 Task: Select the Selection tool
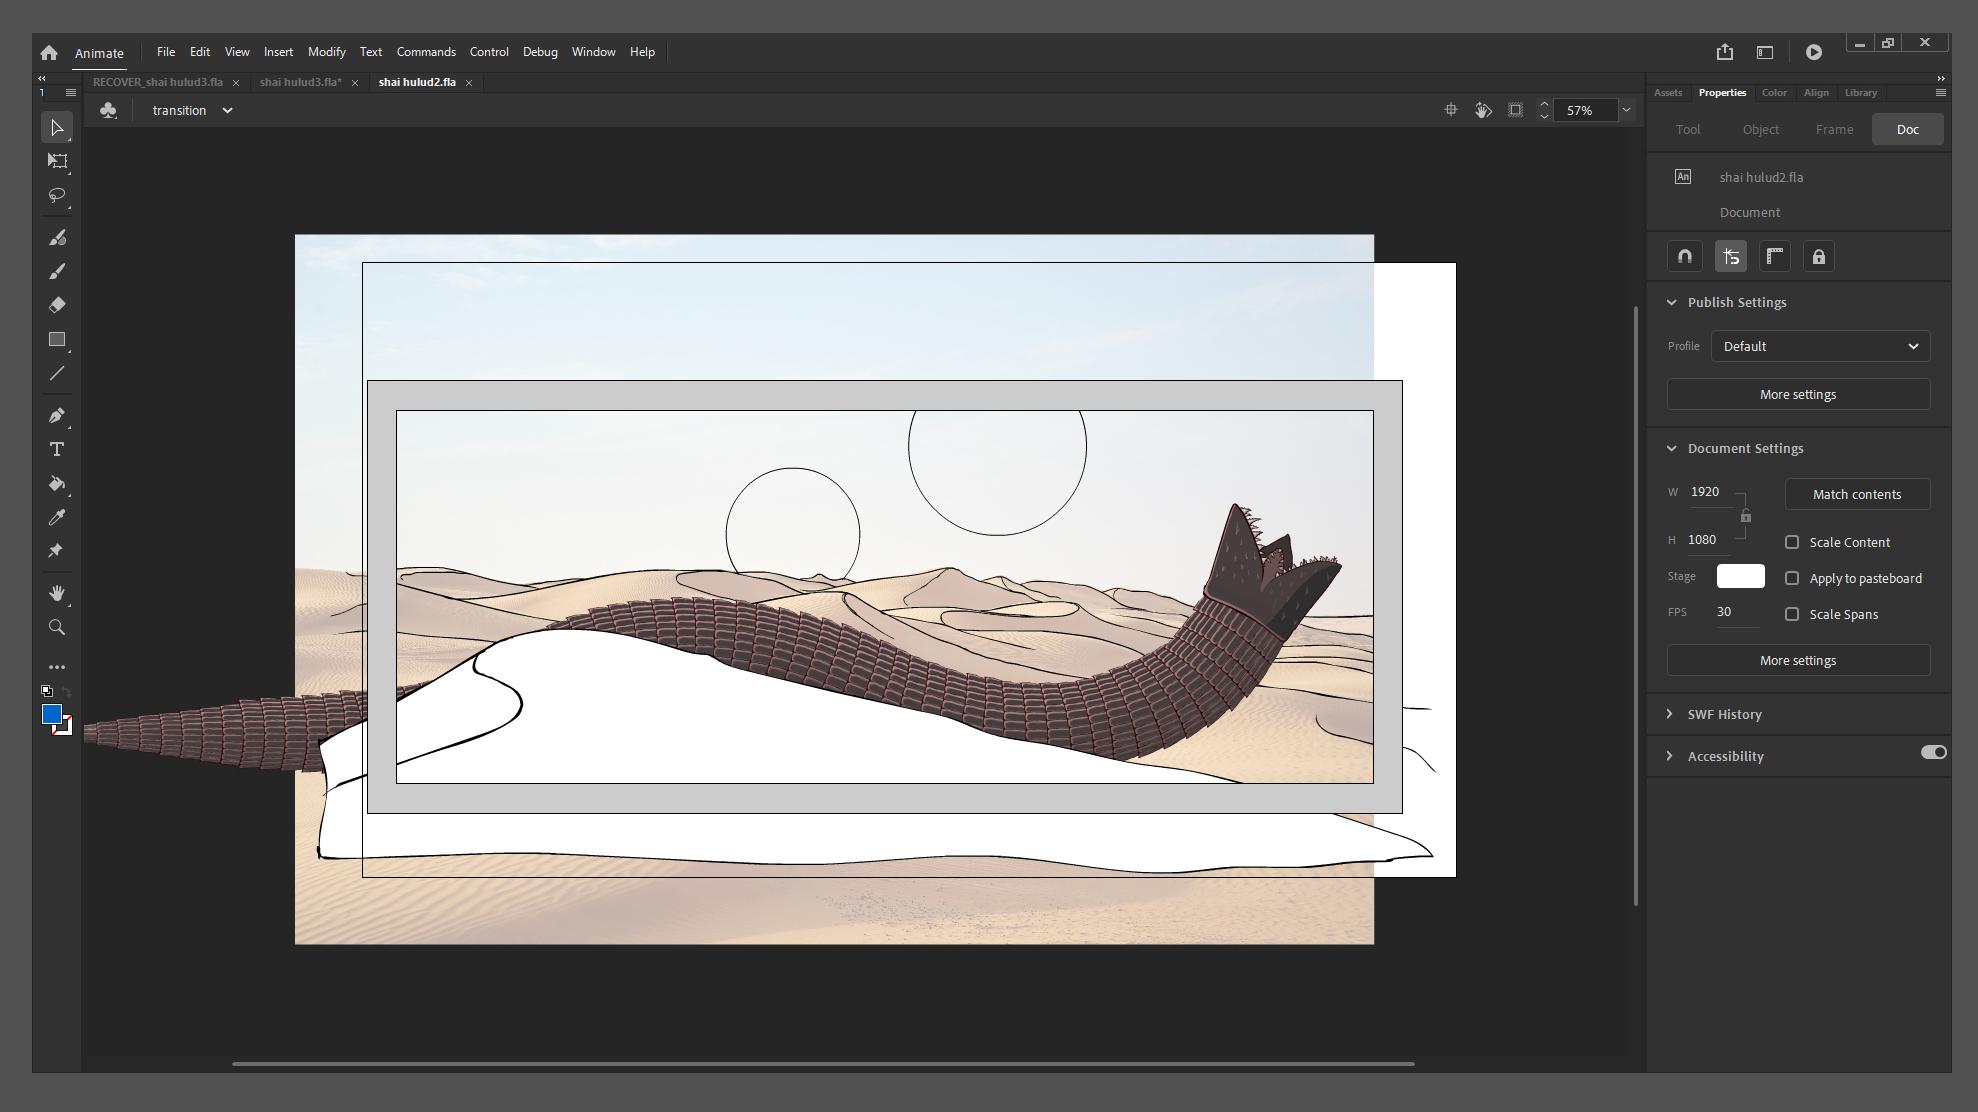click(57, 127)
